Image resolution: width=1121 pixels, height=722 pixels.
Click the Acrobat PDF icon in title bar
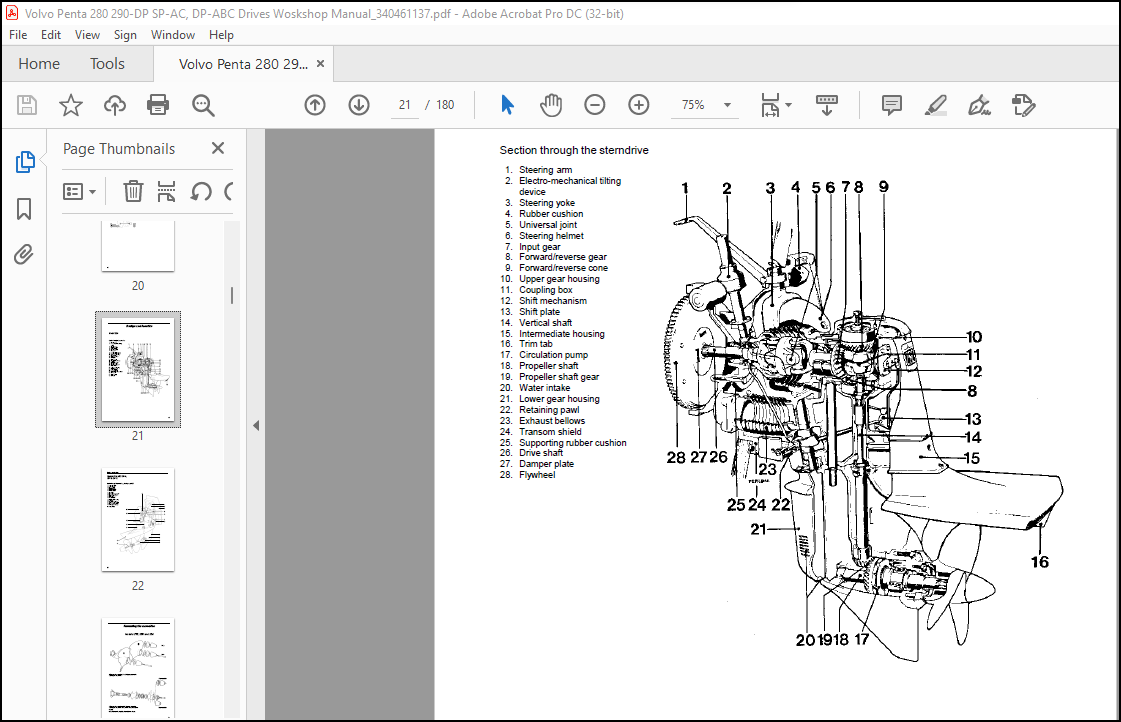point(11,13)
